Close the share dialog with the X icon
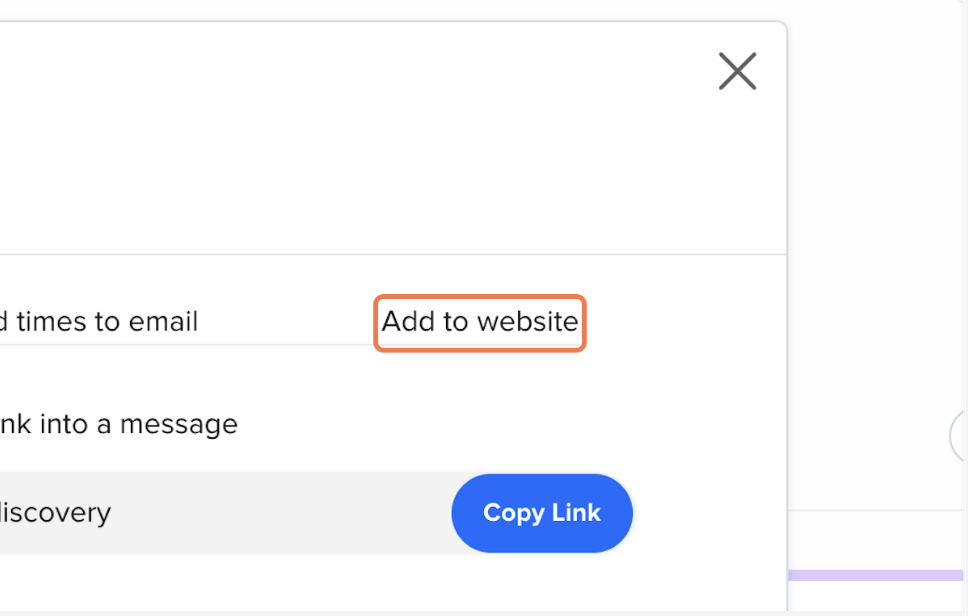This screenshot has width=968, height=616. (737, 72)
